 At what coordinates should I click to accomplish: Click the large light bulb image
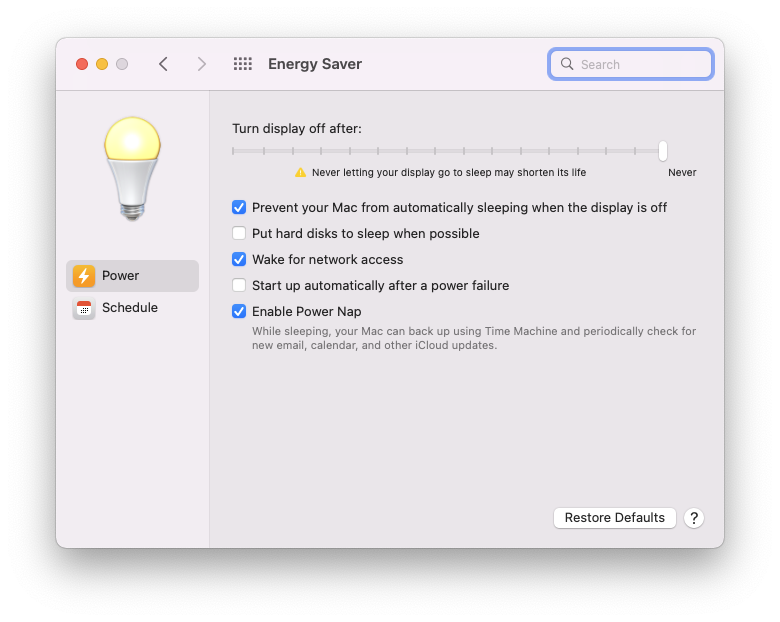133,167
